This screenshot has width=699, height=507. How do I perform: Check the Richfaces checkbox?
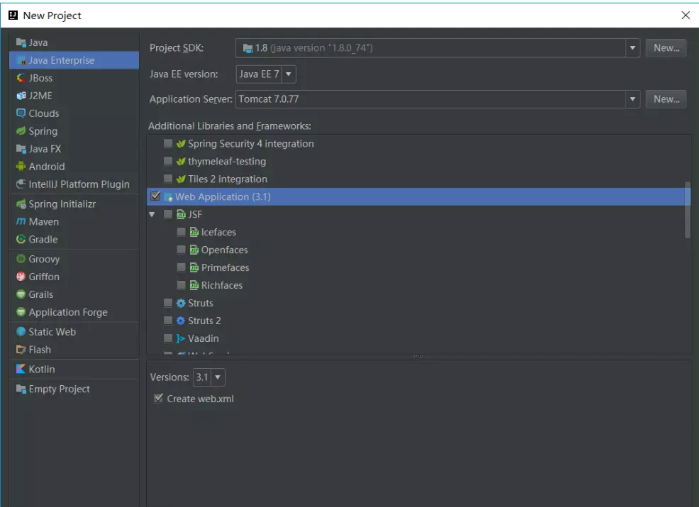tap(181, 285)
